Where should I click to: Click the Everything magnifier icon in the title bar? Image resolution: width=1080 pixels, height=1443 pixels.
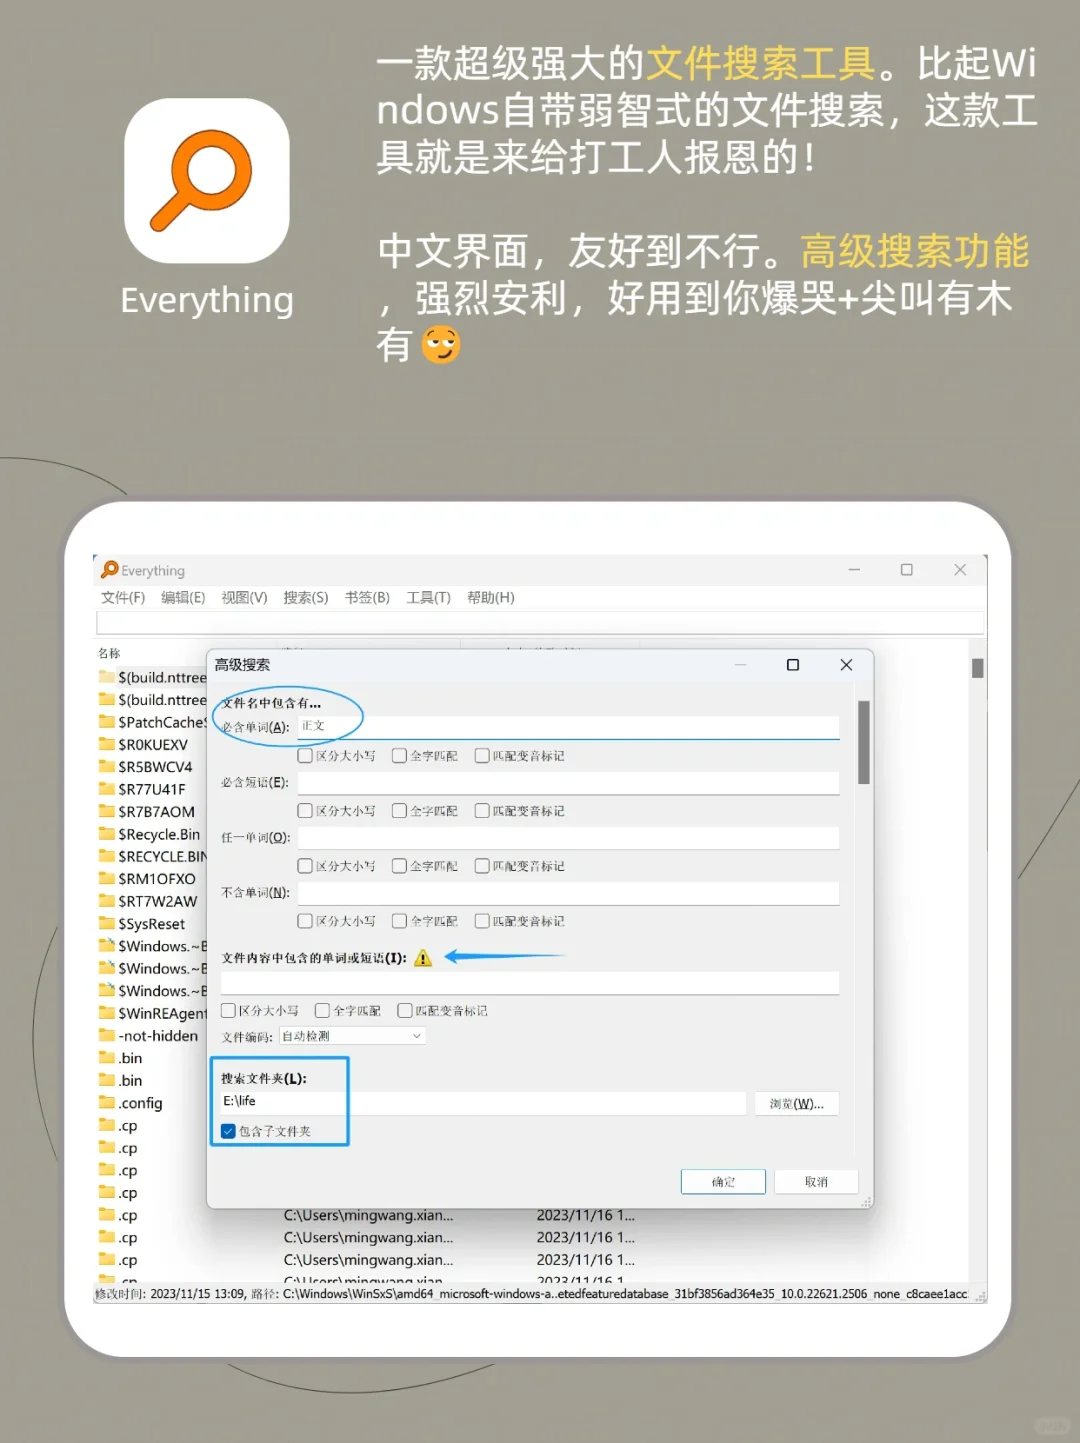coord(108,570)
